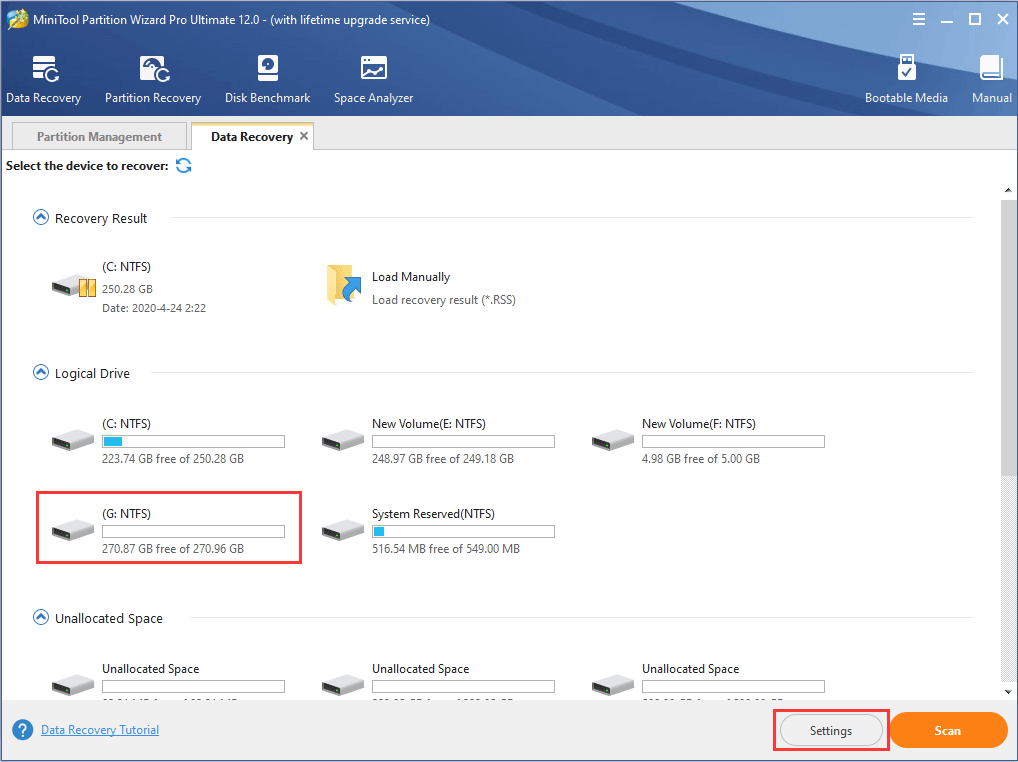
Task: Select the Data Recovery tab
Action: [x=252, y=136]
